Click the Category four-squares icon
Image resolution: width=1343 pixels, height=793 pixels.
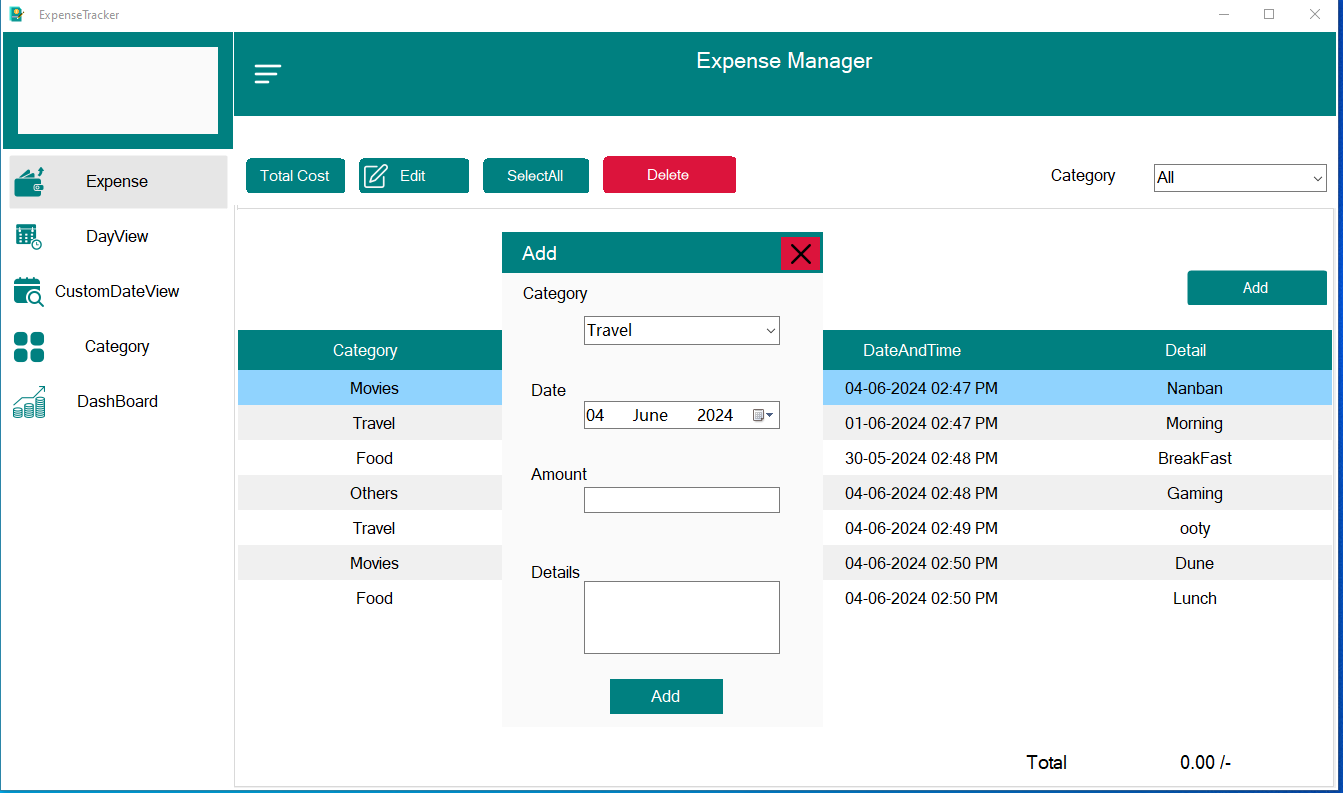pyautogui.click(x=29, y=346)
